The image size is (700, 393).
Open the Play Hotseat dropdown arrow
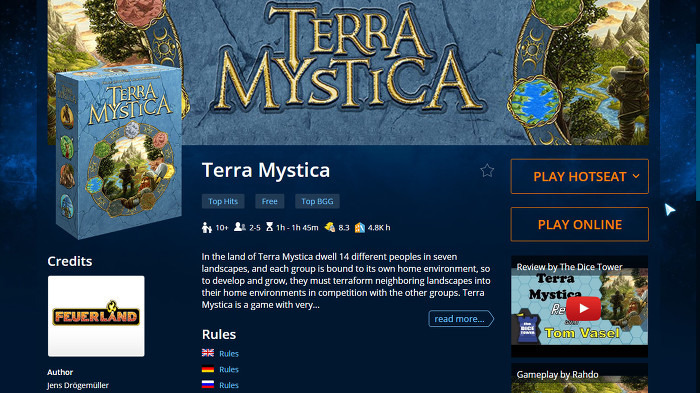click(x=636, y=176)
